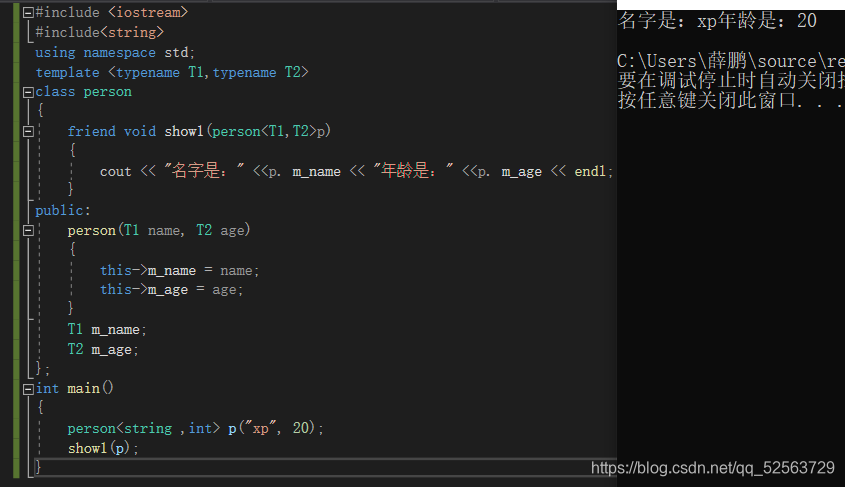Collapse the class person fold toggle
The width and height of the screenshot is (845, 487).
coord(29,92)
